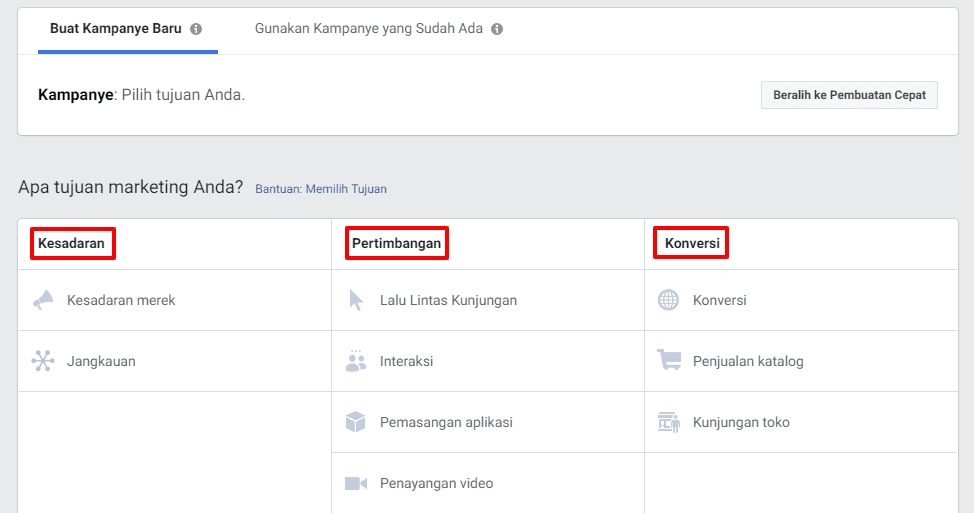Viewport: 974px width, 513px height.
Task: Click the globe icon beside Konversi objective
Action: pyautogui.click(x=668, y=300)
